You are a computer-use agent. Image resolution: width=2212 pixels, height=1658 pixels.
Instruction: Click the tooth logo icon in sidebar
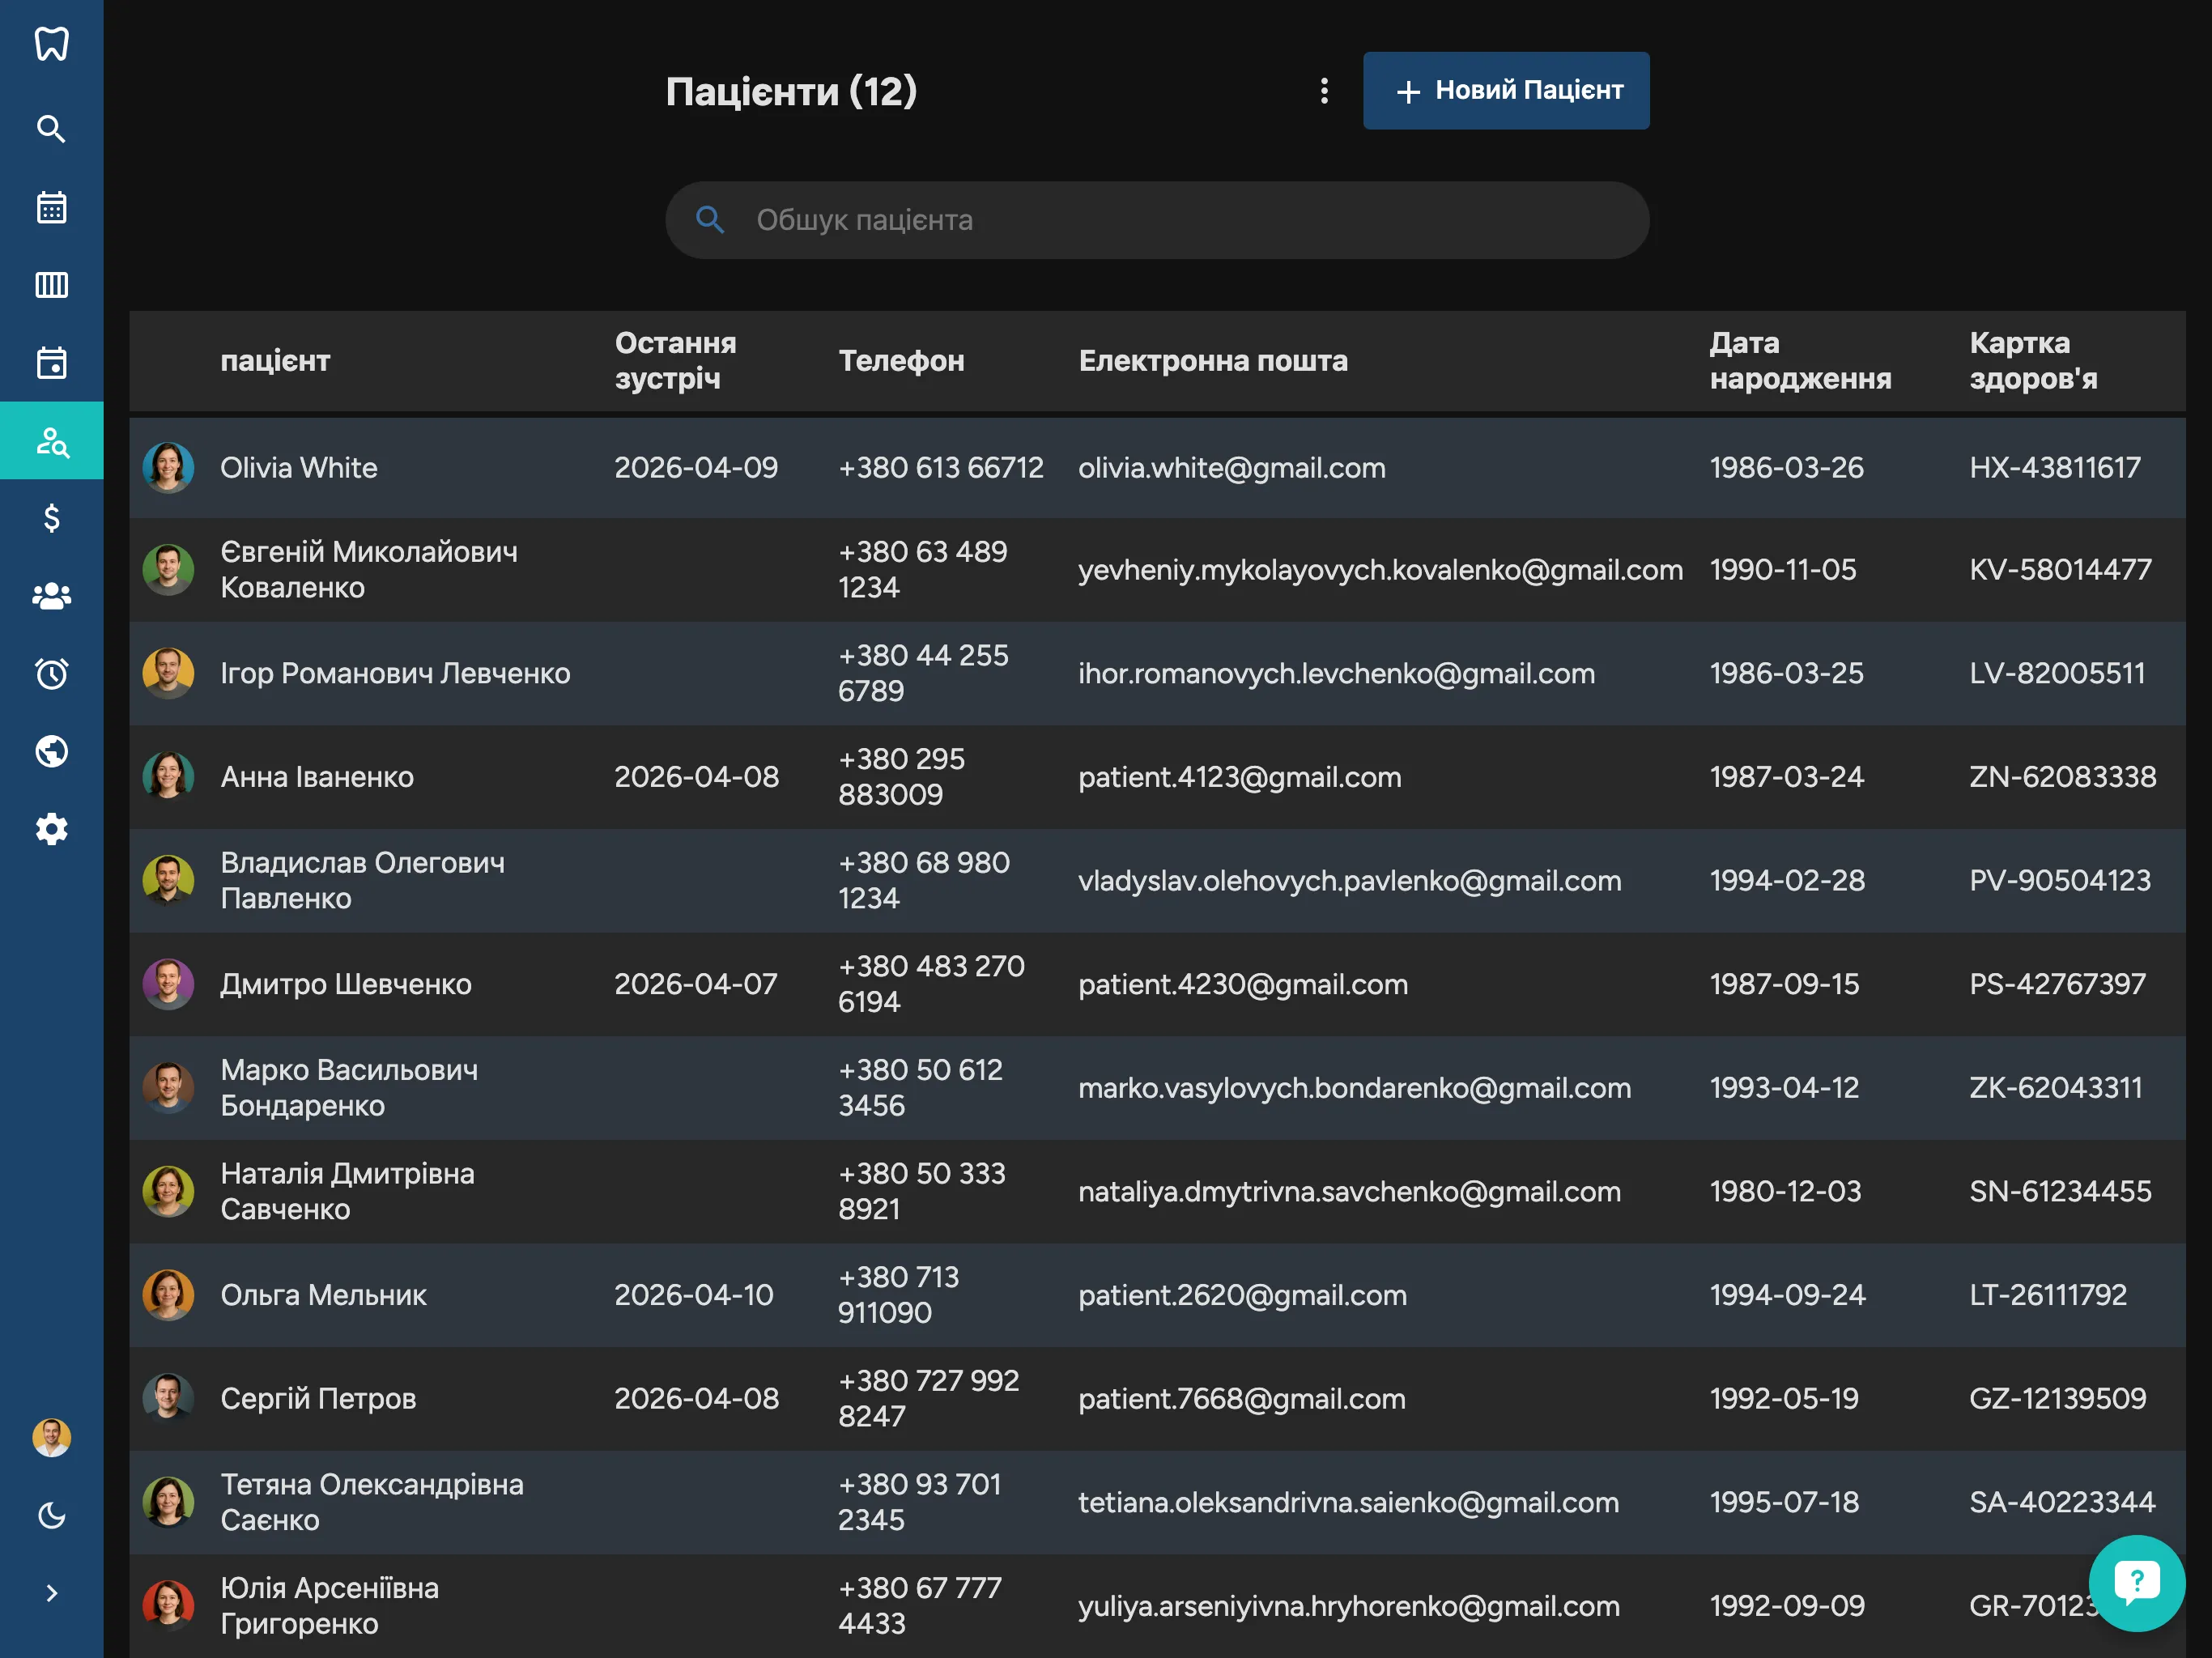click(x=51, y=44)
